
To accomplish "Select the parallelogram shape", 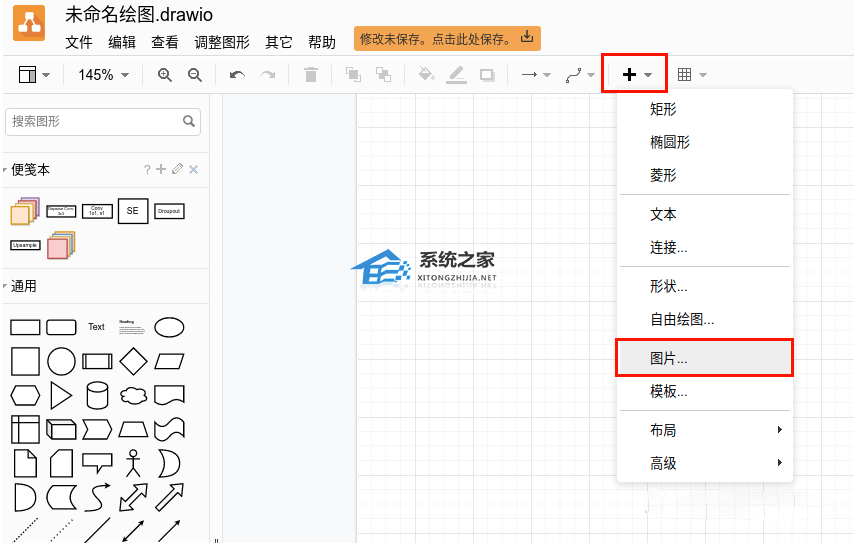I will (169, 361).
